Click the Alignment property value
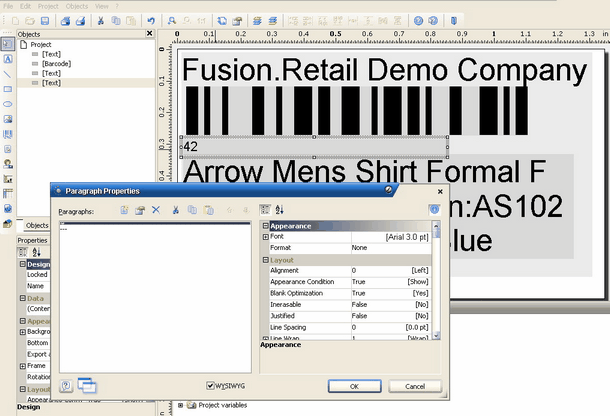The width and height of the screenshot is (610, 416). tap(391, 270)
